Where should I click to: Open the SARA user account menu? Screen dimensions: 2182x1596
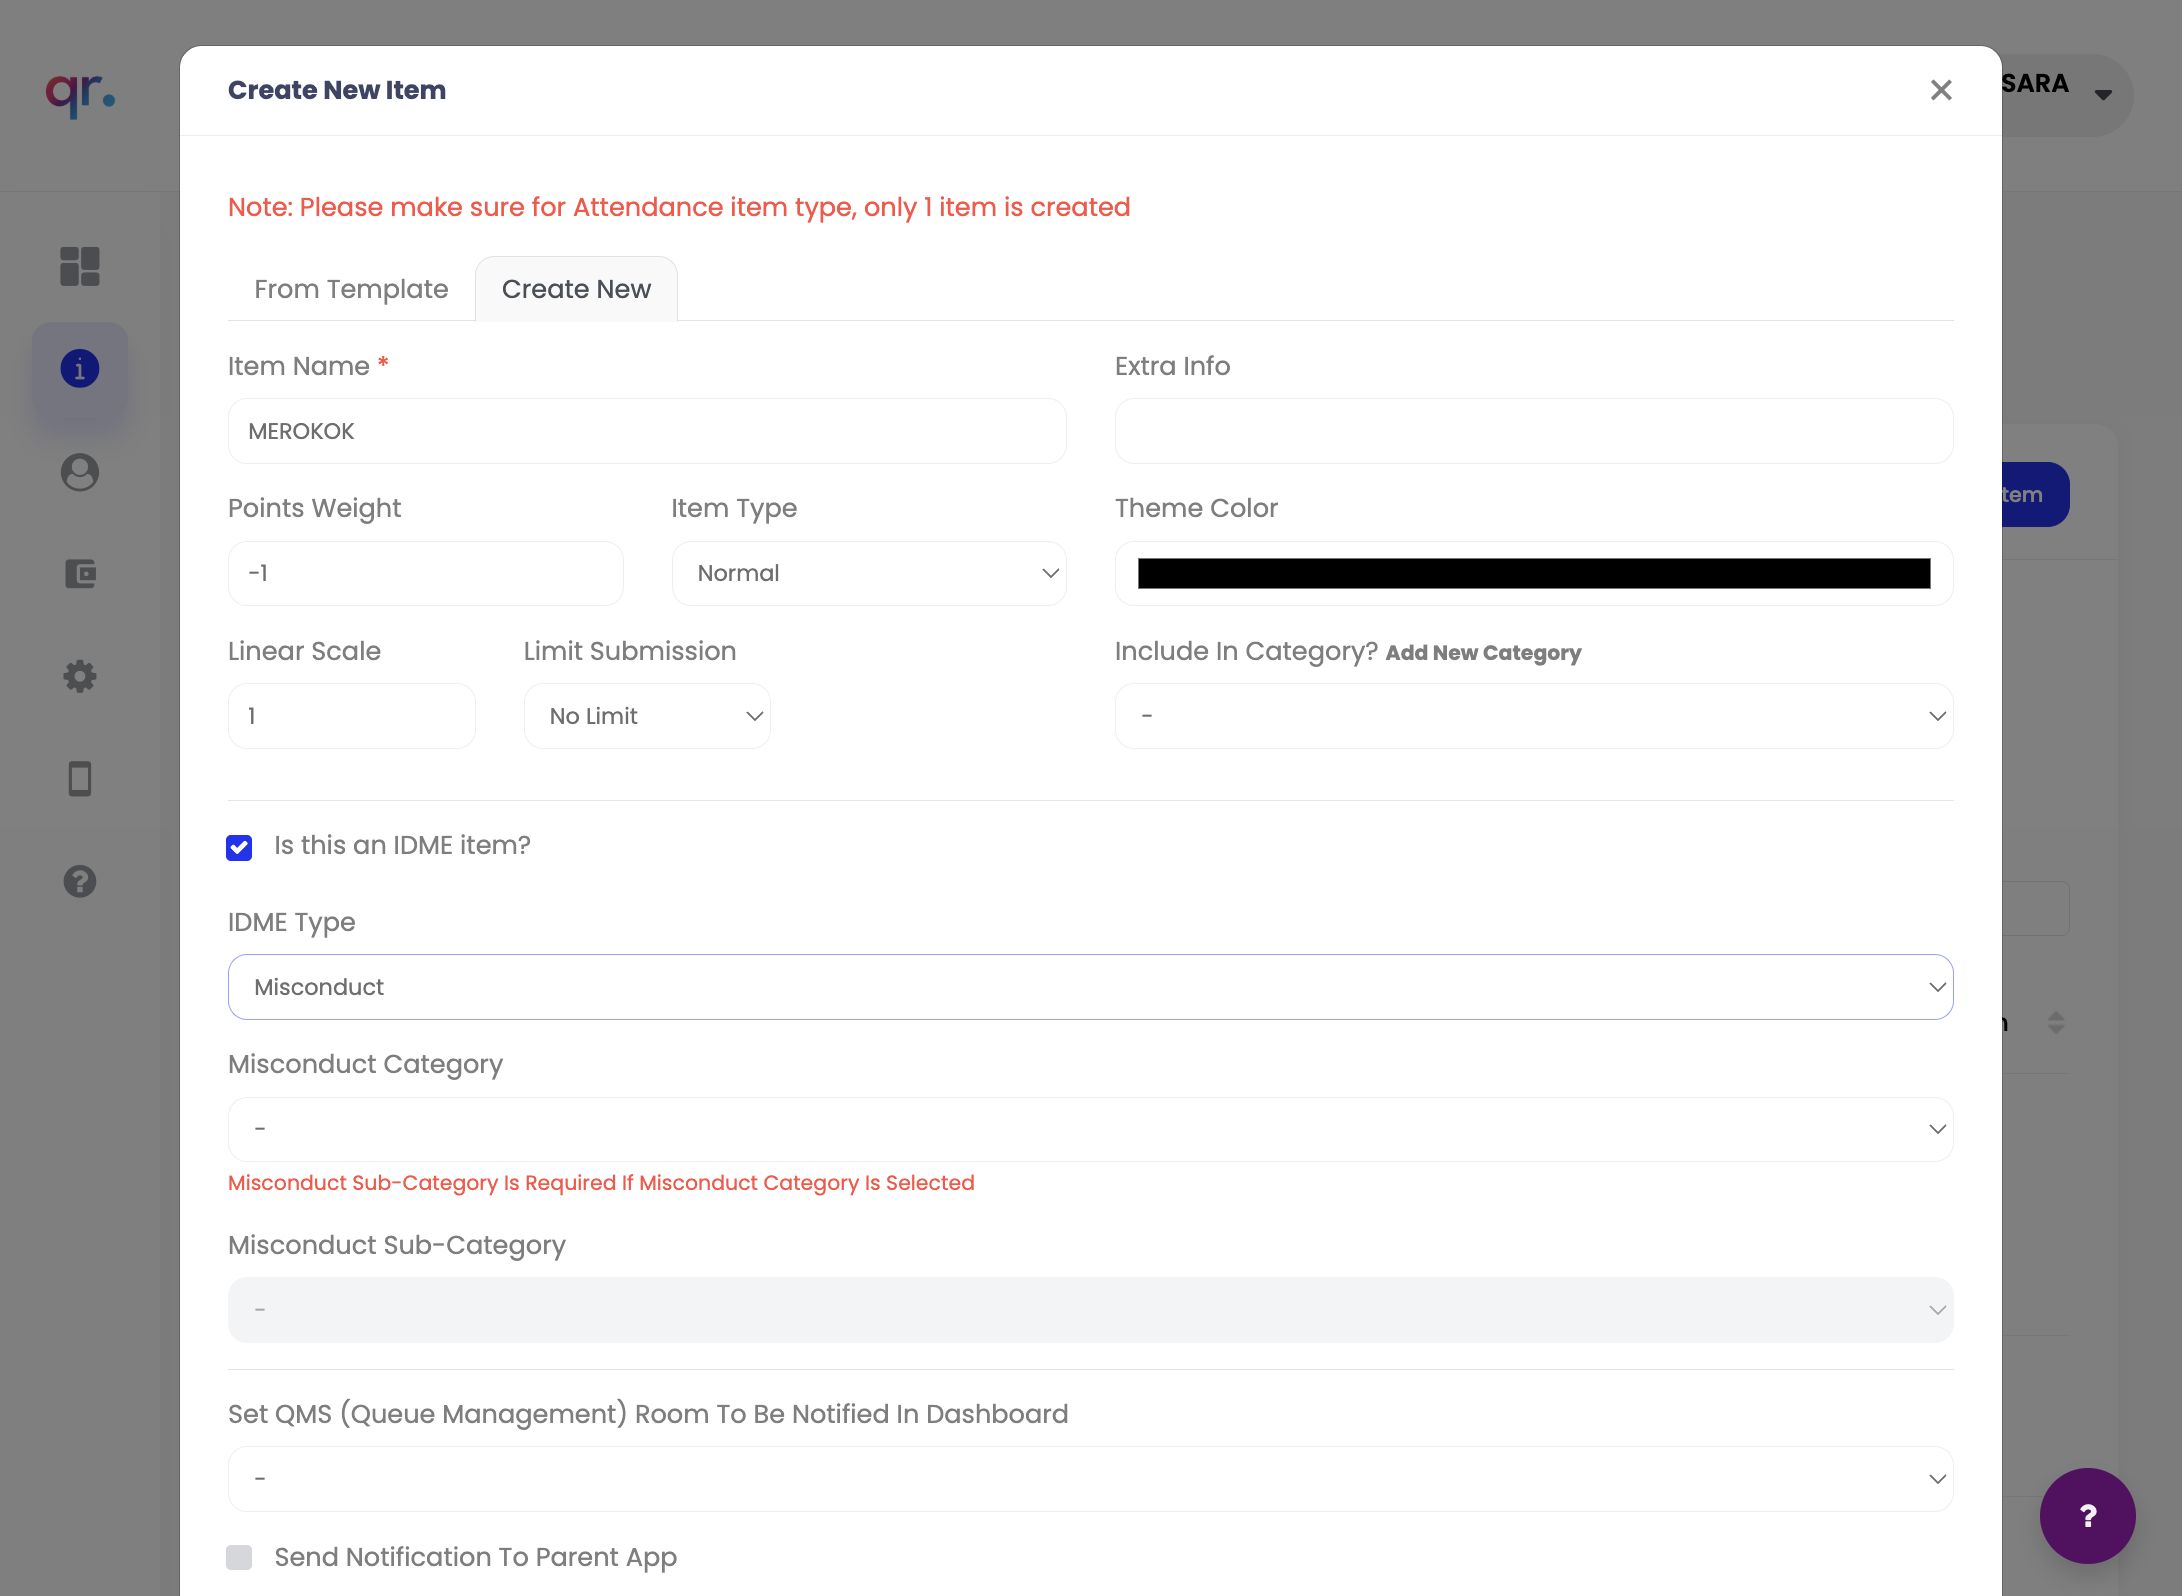[2066, 94]
